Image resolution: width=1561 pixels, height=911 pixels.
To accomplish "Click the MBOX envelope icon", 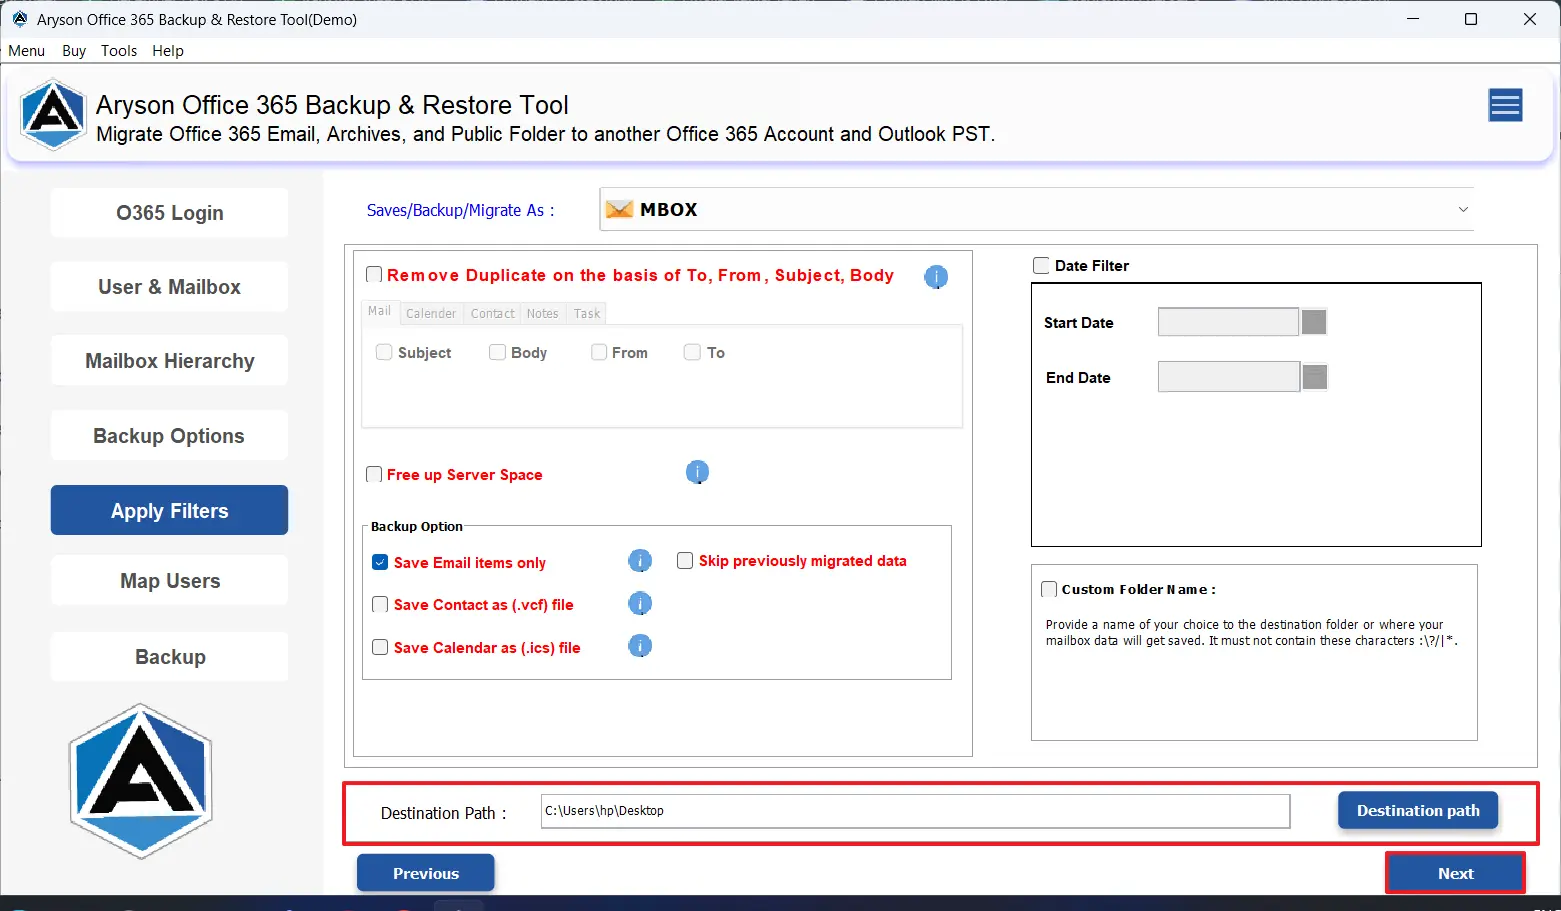I will pos(620,209).
